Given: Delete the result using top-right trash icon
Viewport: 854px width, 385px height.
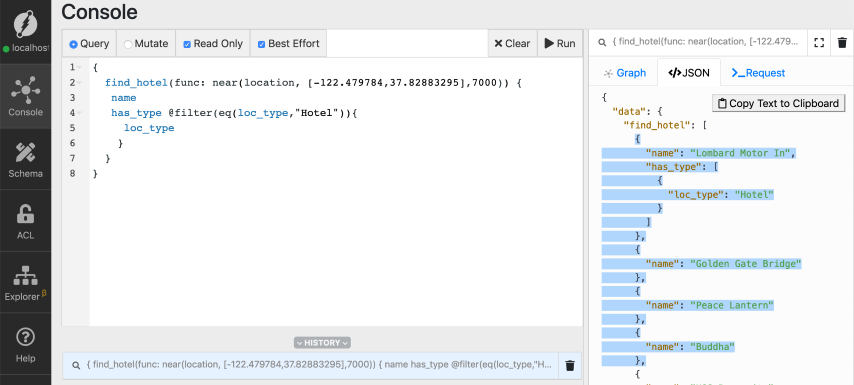Looking at the screenshot, I should tap(842, 43).
